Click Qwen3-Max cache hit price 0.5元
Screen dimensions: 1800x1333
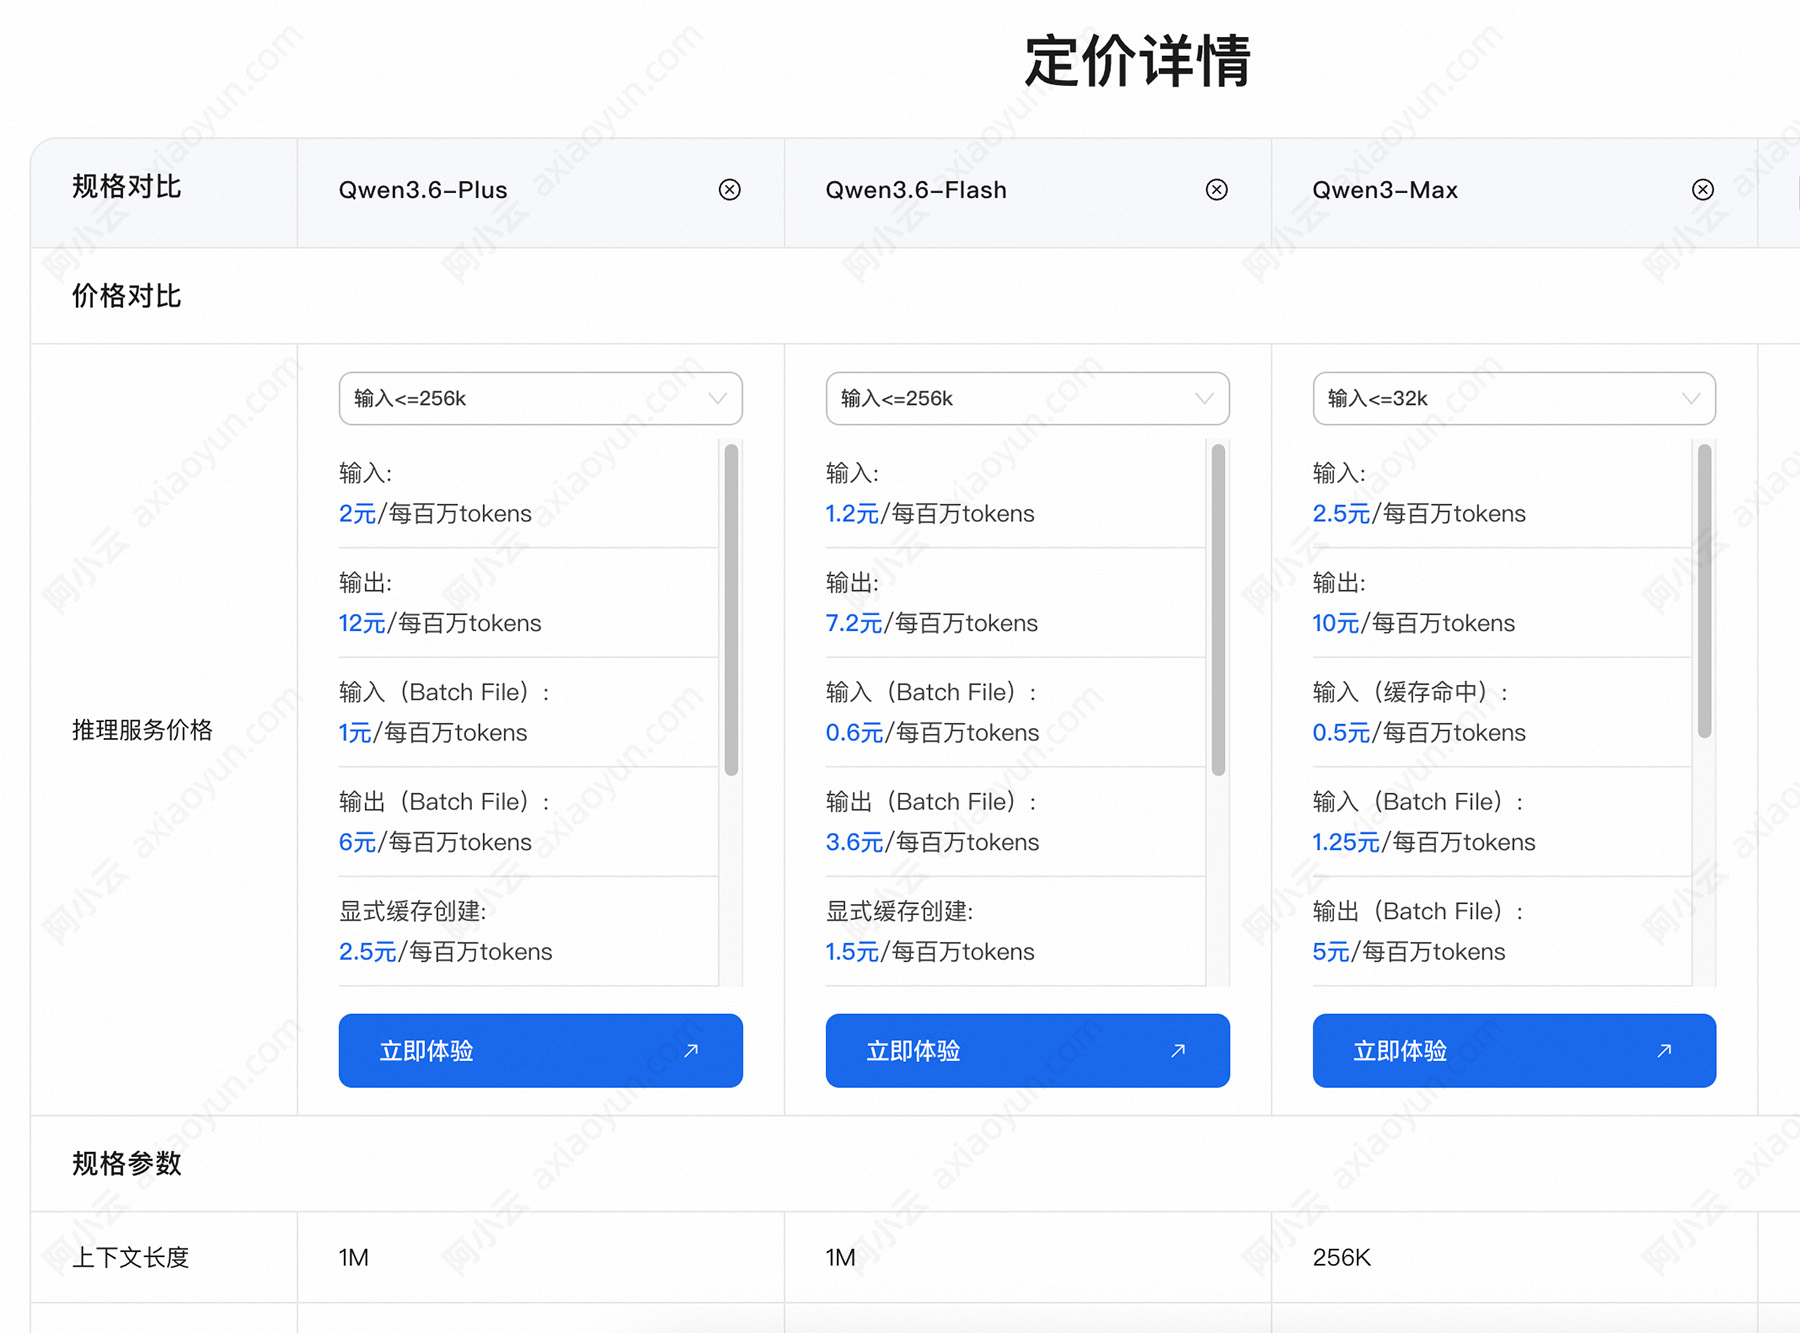1341,733
